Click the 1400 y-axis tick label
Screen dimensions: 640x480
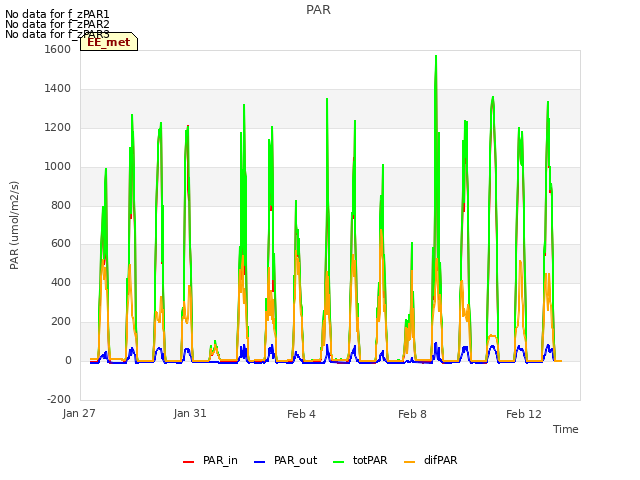[x=58, y=89]
